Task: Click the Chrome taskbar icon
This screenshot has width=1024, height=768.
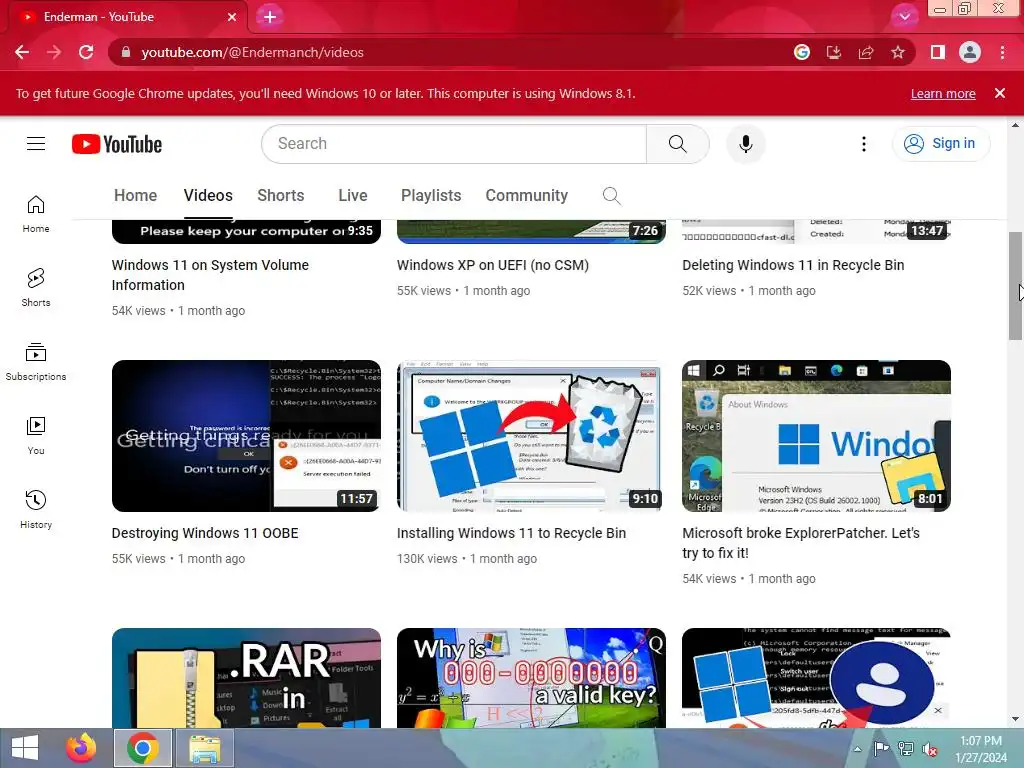Action: 143,748
